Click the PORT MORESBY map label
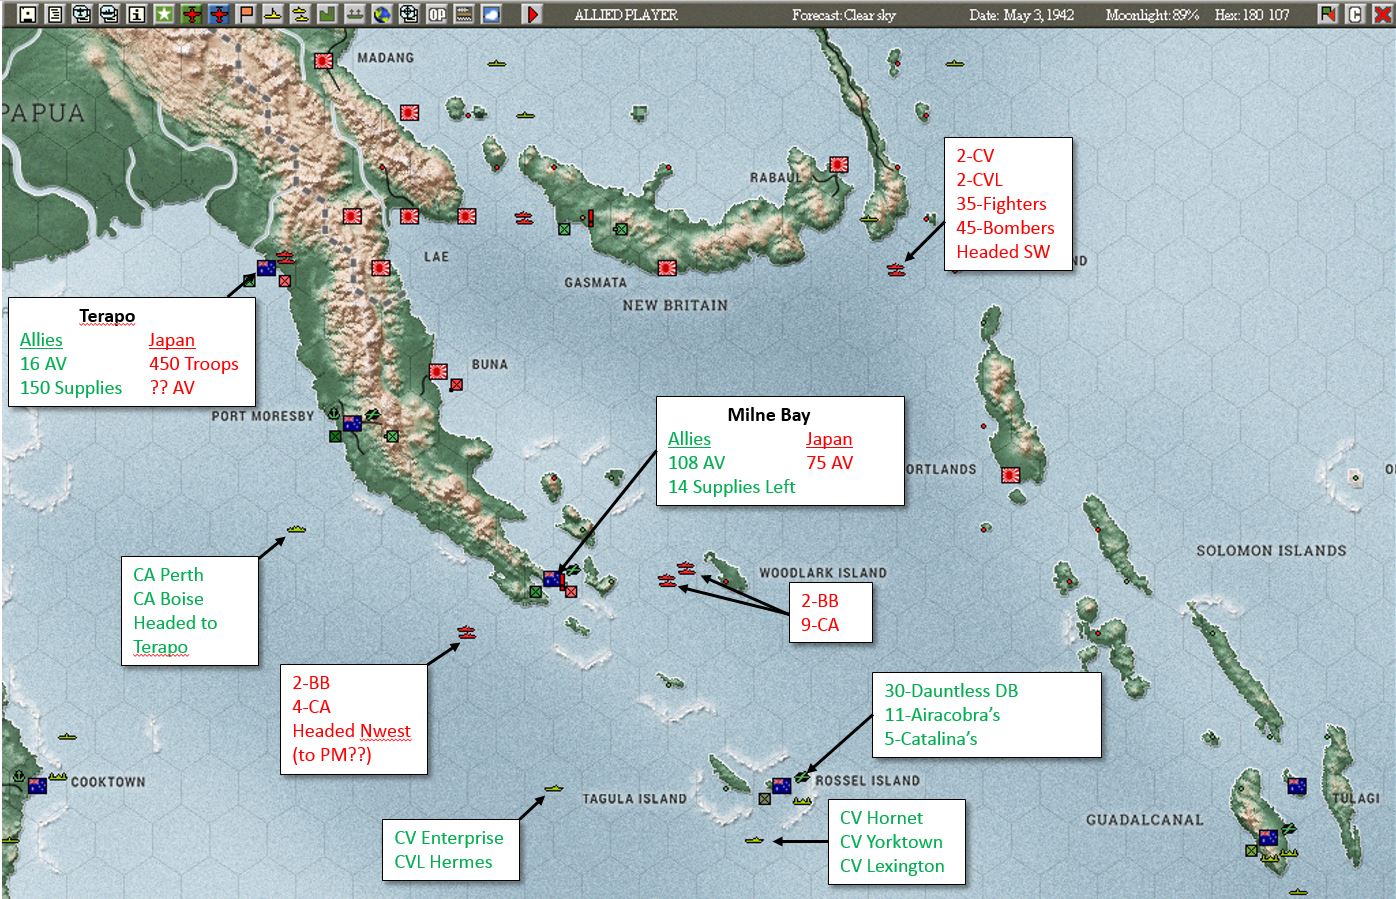The height and width of the screenshot is (899, 1396). click(x=263, y=416)
